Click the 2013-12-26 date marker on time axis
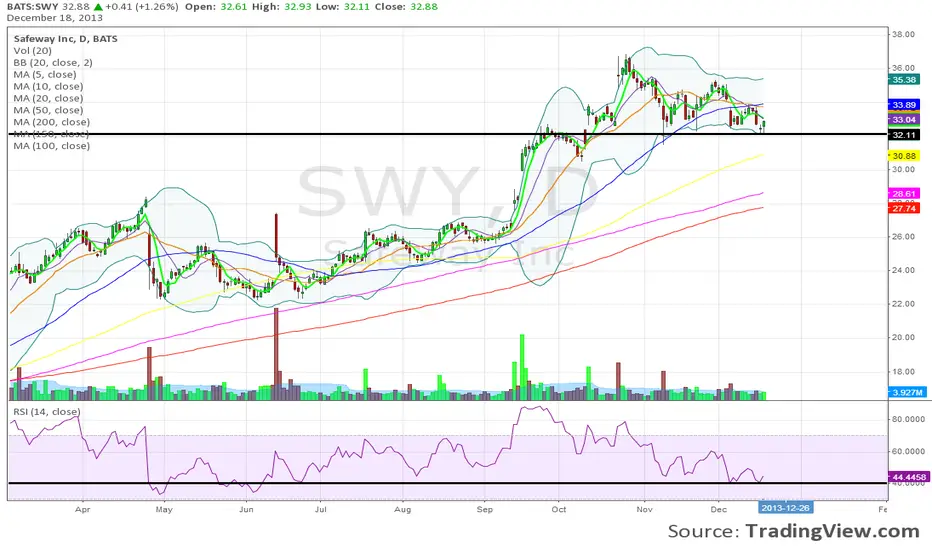Image resolution: width=932 pixels, height=550 pixels. tap(785, 507)
